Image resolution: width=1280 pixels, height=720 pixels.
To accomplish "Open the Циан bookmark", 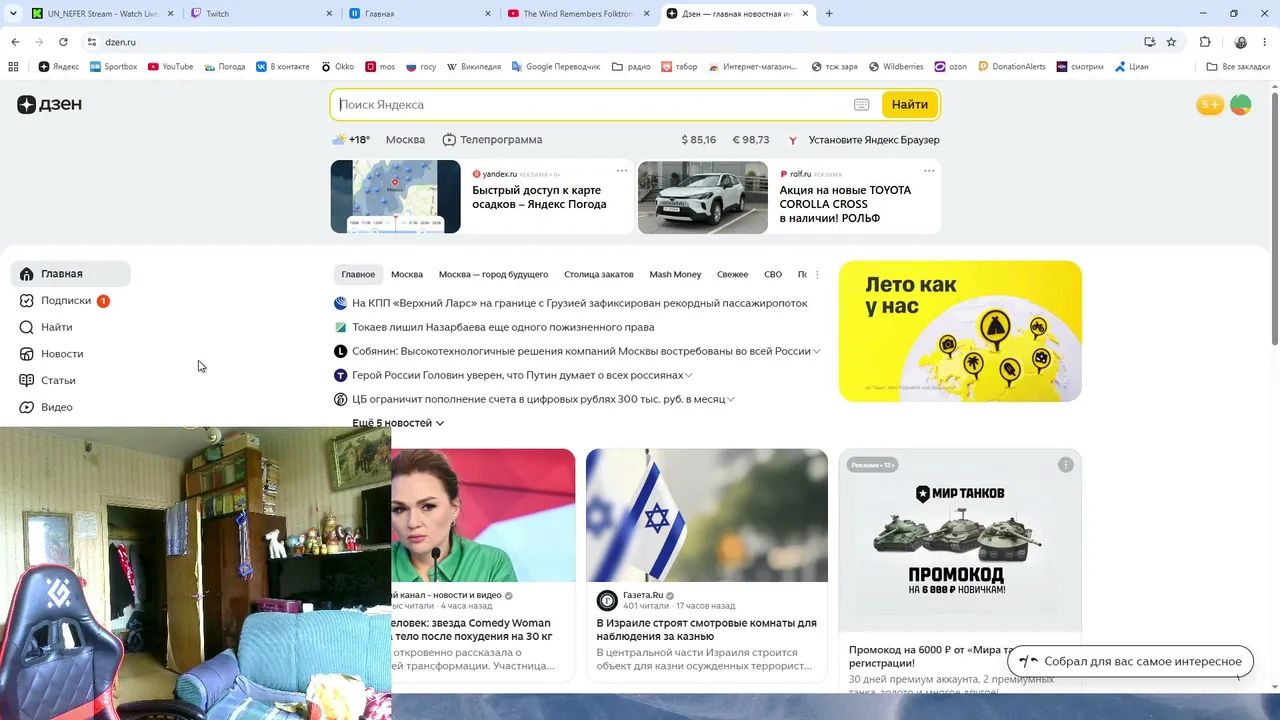I will pos(1131,67).
